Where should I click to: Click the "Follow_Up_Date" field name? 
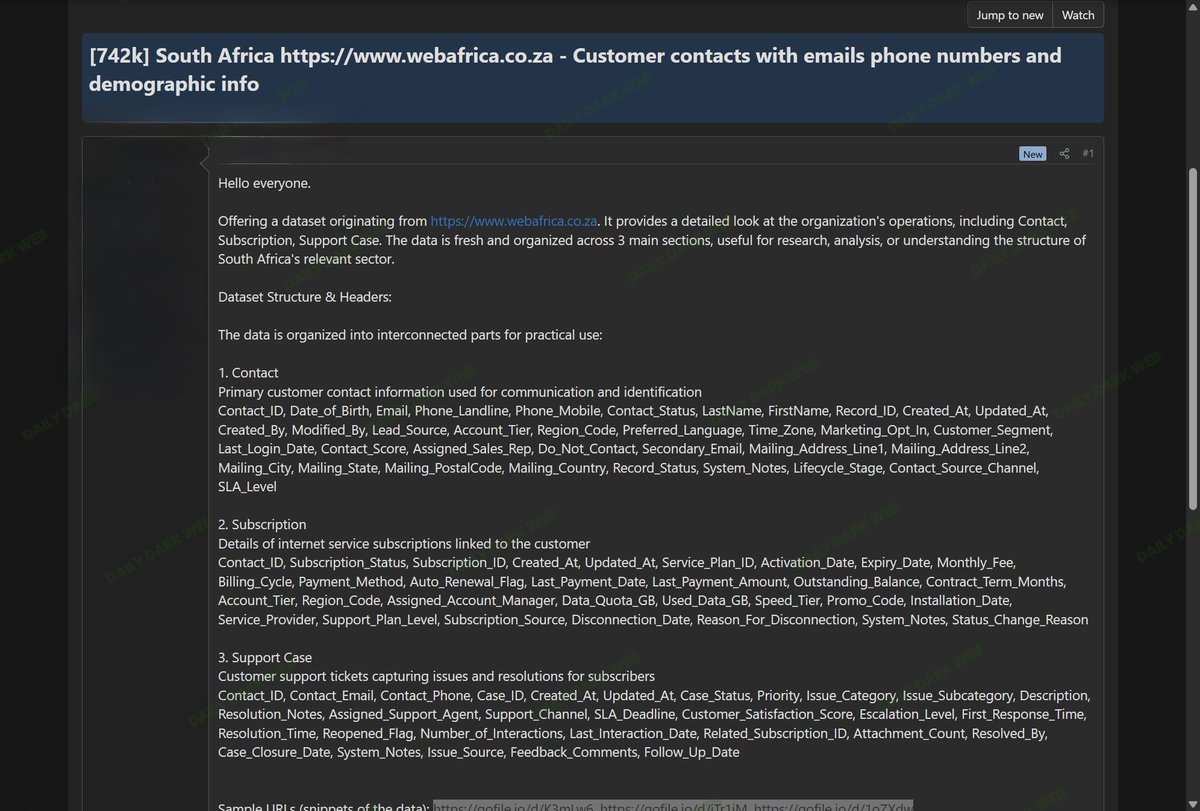pyautogui.click(x=692, y=753)
